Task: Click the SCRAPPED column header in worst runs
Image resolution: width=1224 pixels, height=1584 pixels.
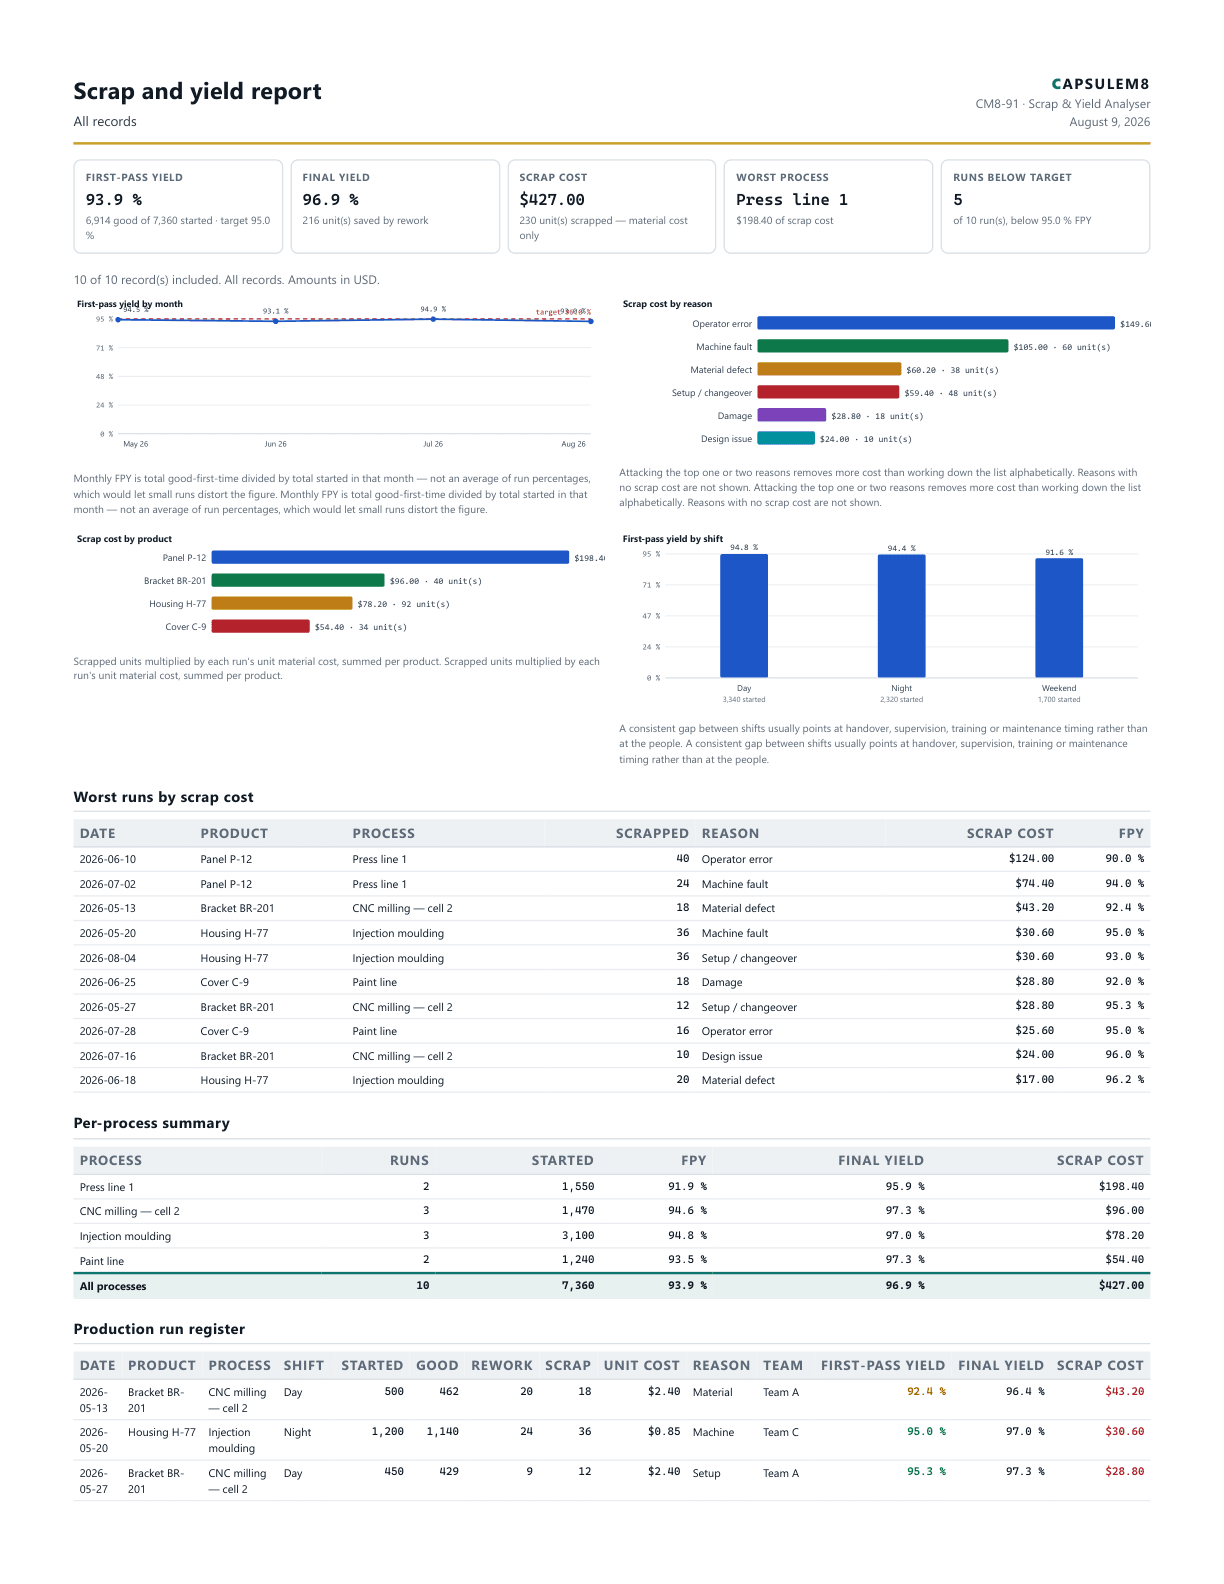Action: (x=652, y=833)
